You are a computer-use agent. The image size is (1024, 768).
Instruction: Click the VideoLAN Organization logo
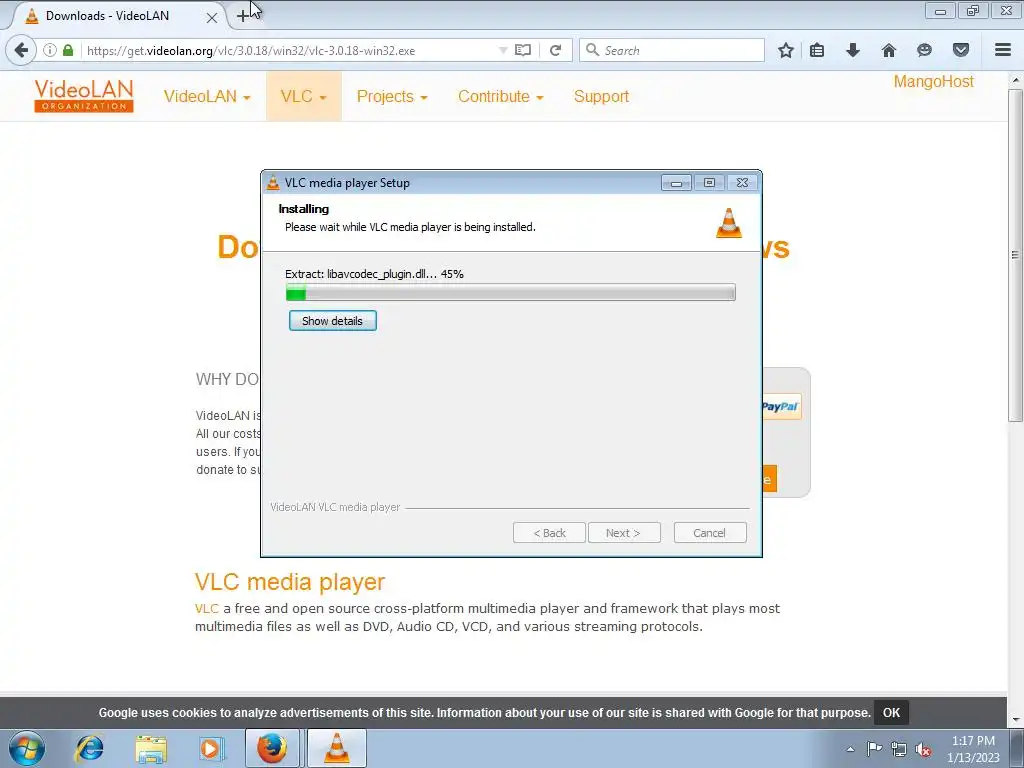84,96
